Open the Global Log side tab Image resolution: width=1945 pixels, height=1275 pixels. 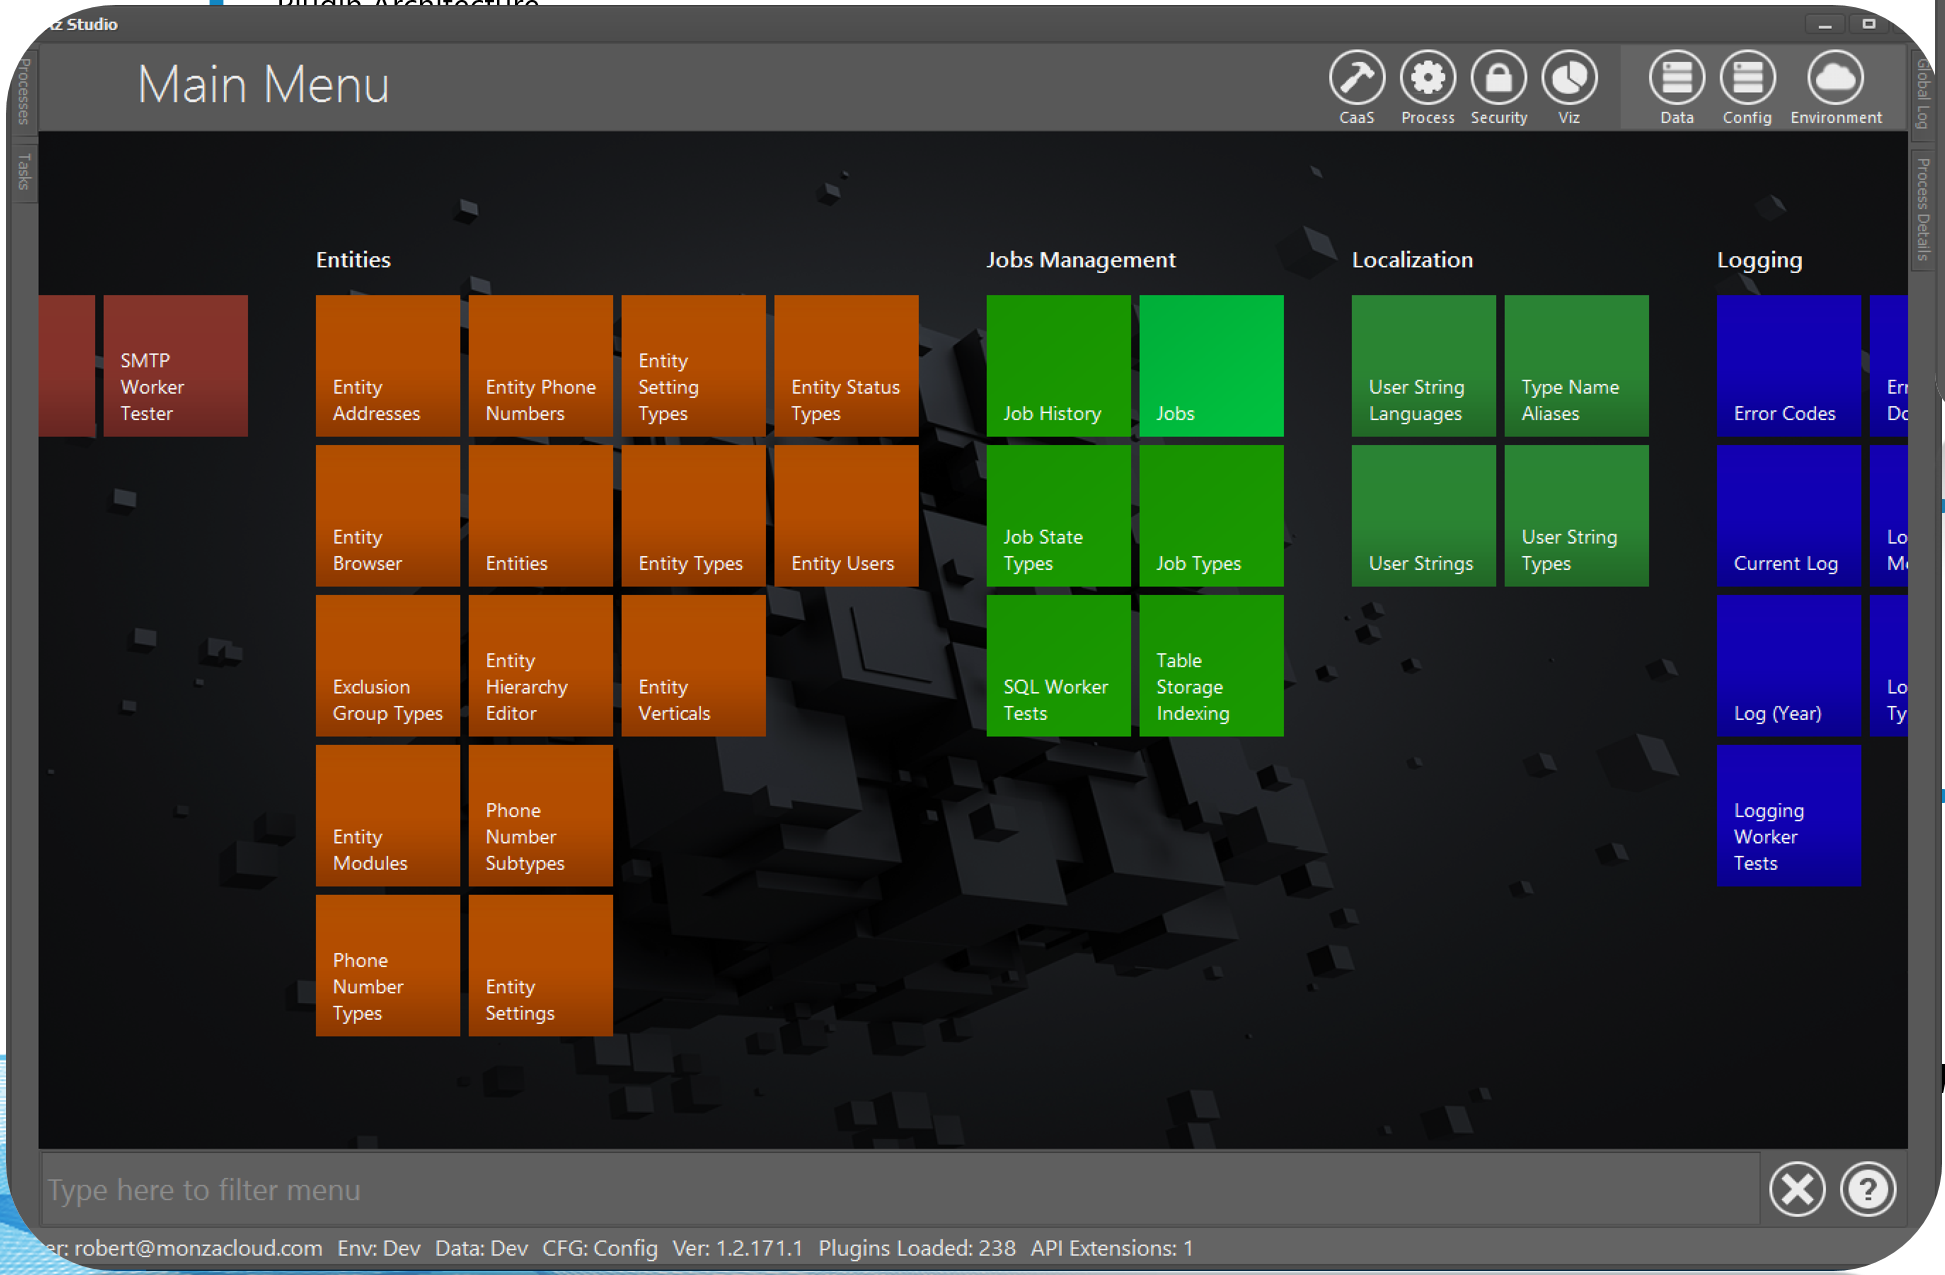click(x=1921, y=94)
